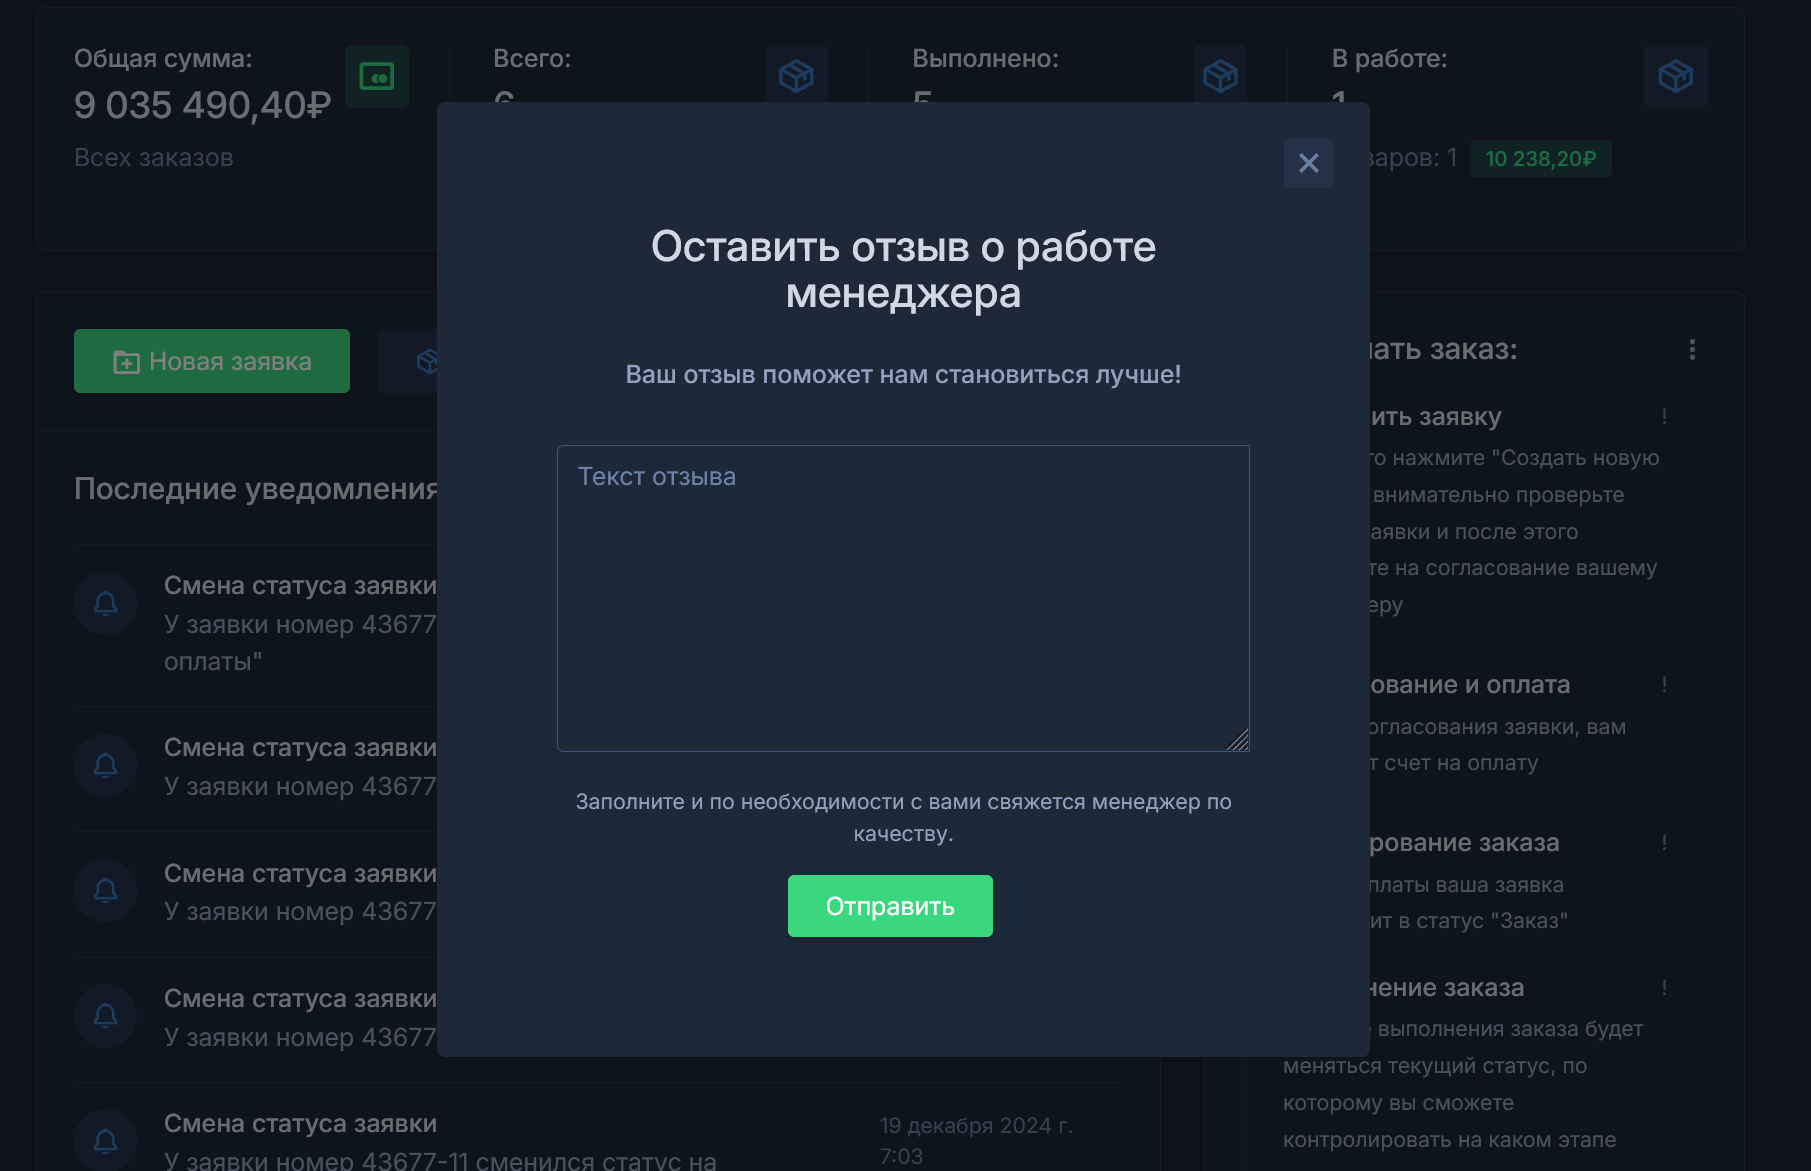Click the bell icon of the third notification
This screenshot has width=1811, height=1171.
pos(105,890)
